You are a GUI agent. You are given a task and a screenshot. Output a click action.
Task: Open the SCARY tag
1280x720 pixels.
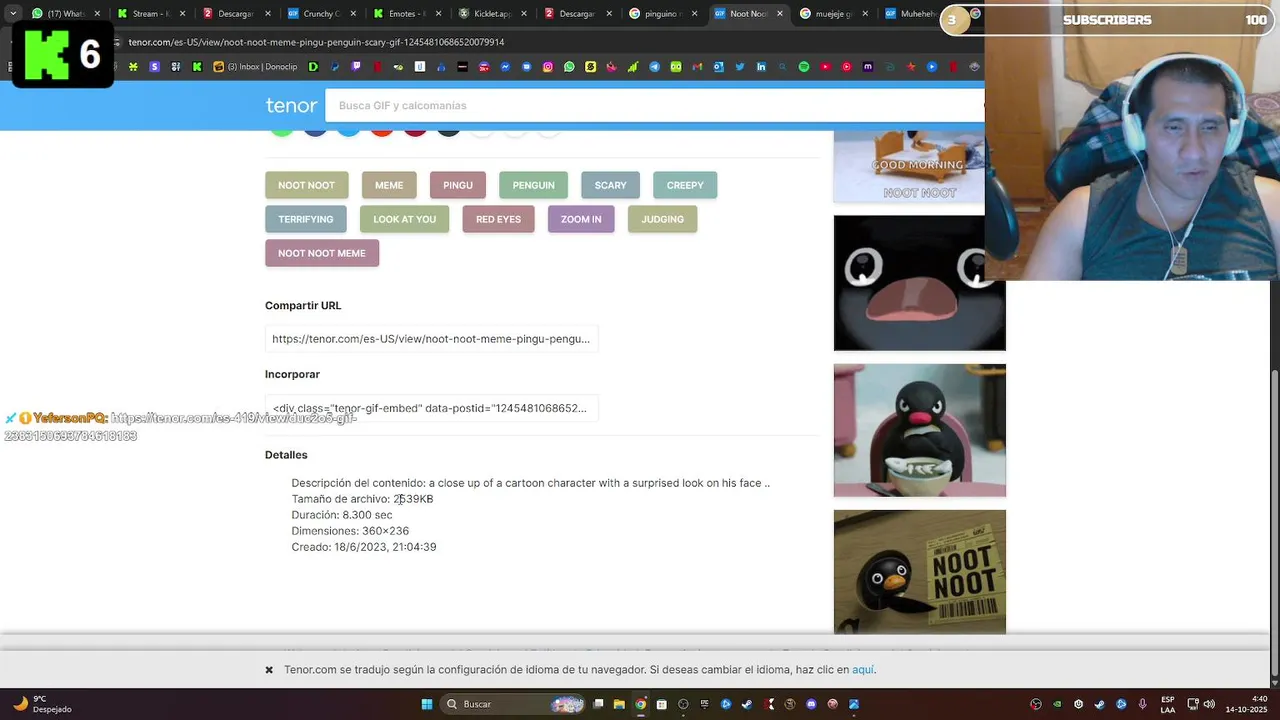pyautogui.click(x=610, y=185)
